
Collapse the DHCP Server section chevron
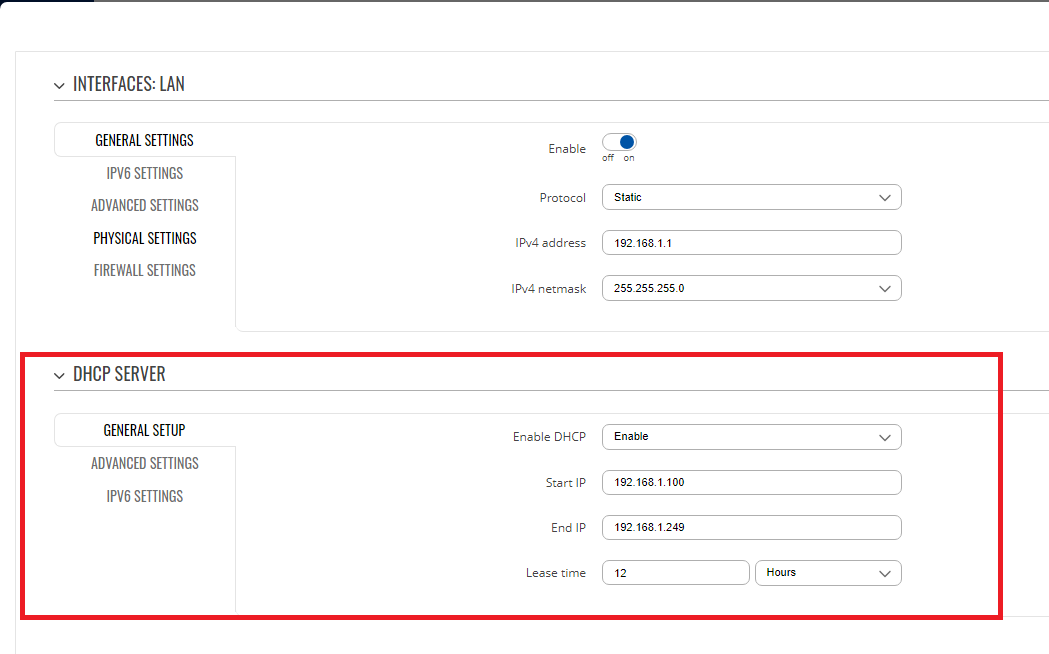point(59,376)
